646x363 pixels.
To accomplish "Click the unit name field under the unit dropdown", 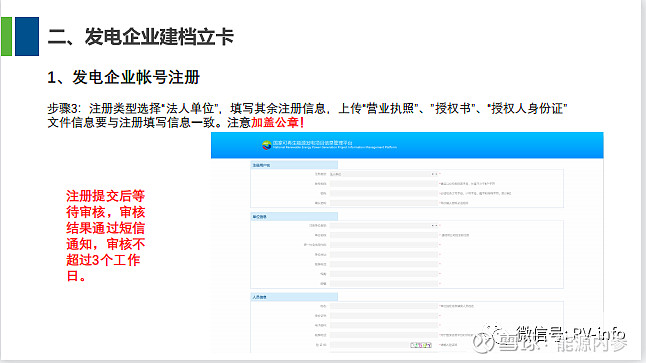I will point(384,235).
